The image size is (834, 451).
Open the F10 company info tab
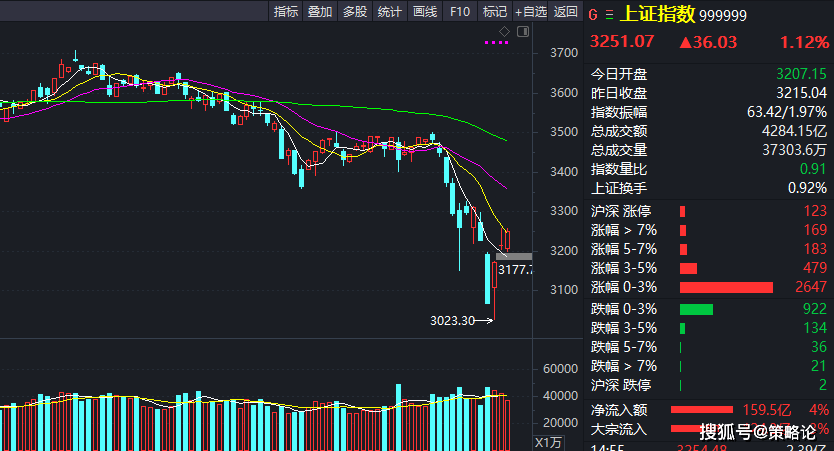click(460, 12)
